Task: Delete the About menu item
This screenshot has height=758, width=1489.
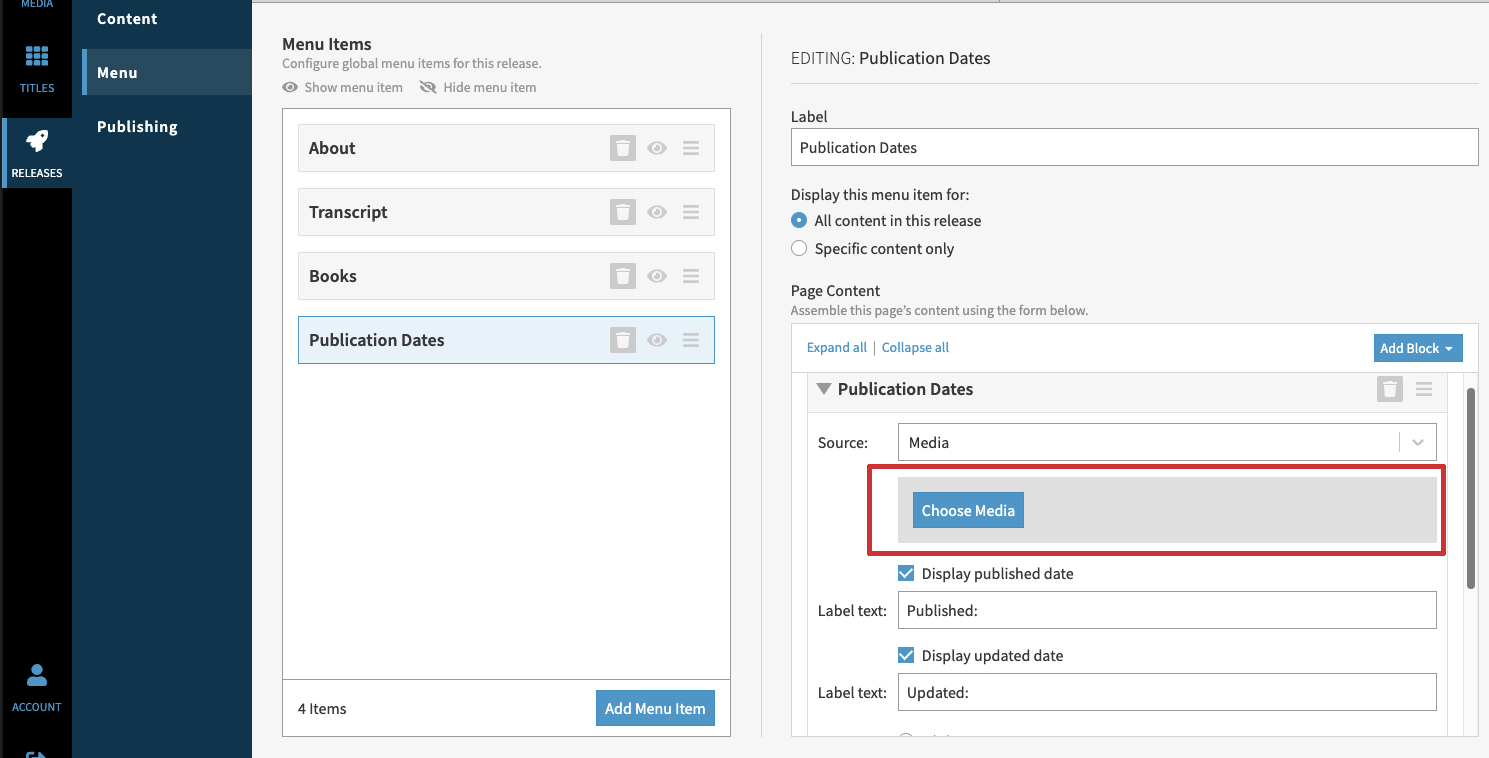Action: point(622,148)
